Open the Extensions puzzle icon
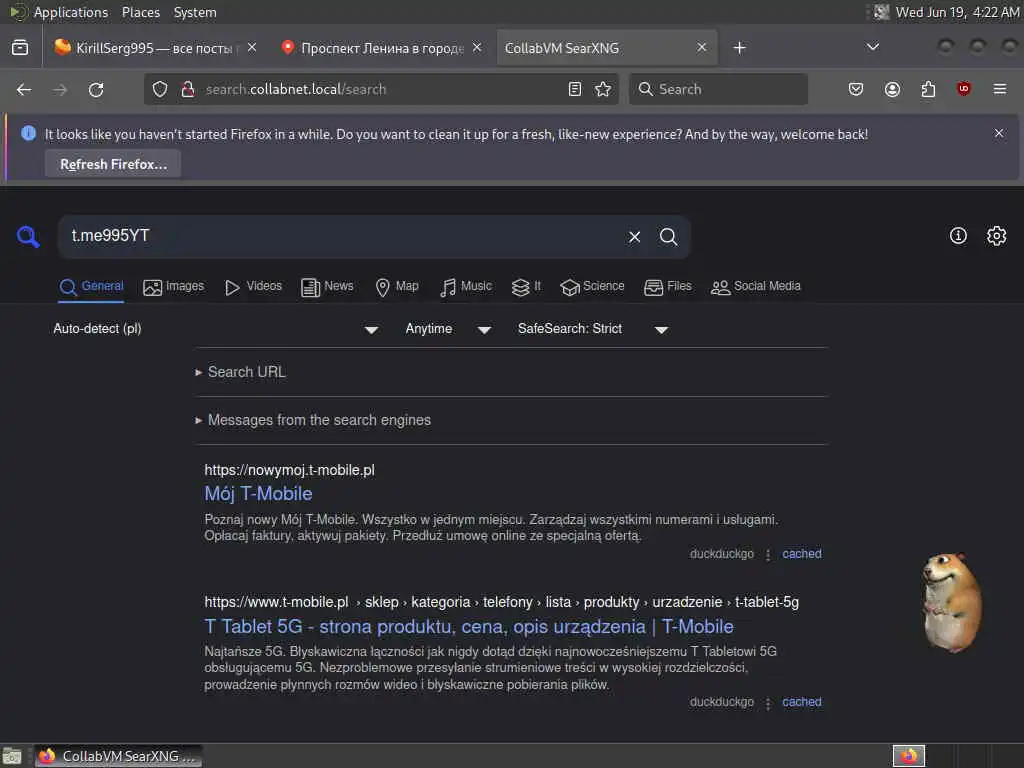1024x768 pixels. pyautogui.click(x=928, y=89)
